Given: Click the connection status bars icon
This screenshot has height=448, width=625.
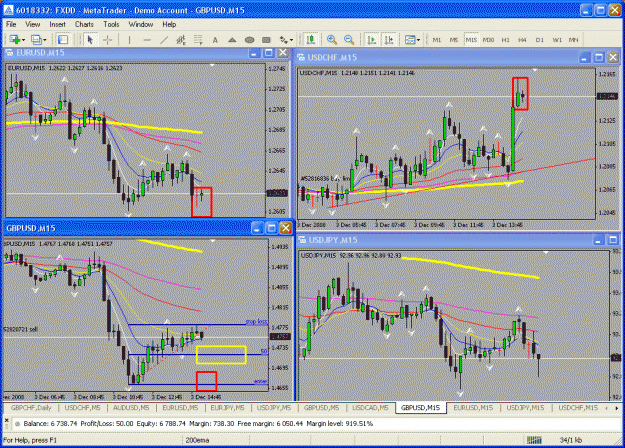Looking at the screenshot, I should tap(534, 440).
